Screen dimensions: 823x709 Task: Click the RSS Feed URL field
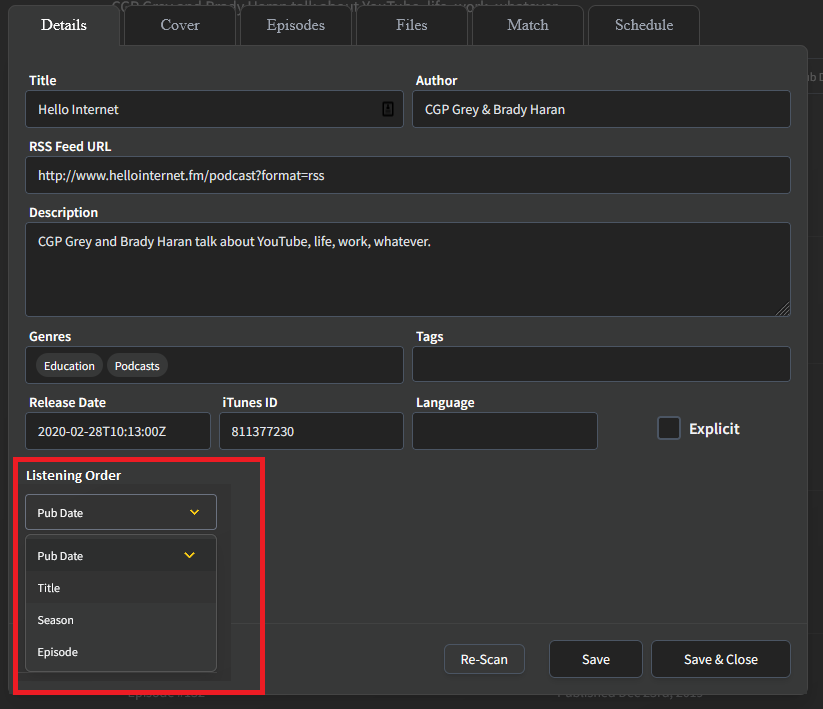point(408,175)
